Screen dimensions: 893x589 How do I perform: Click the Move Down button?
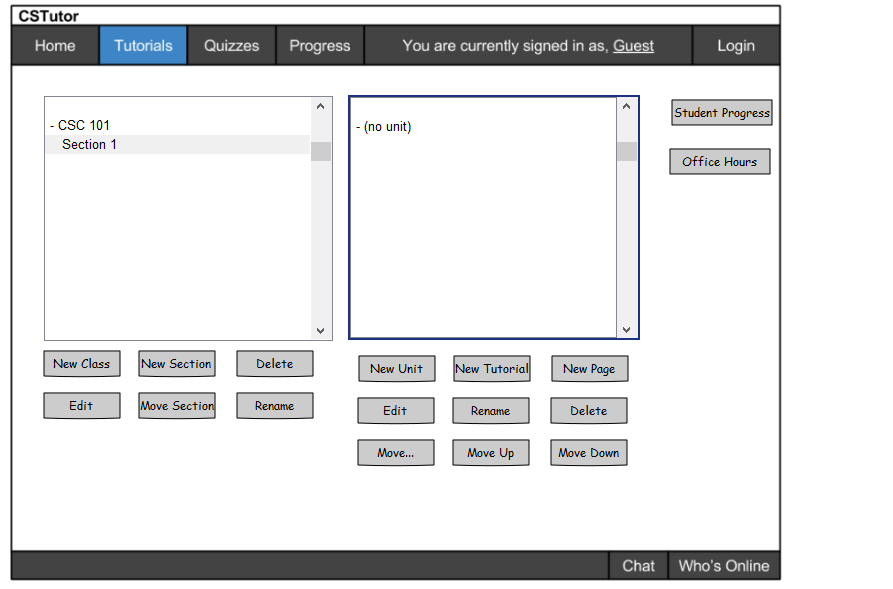pos(589,453)
